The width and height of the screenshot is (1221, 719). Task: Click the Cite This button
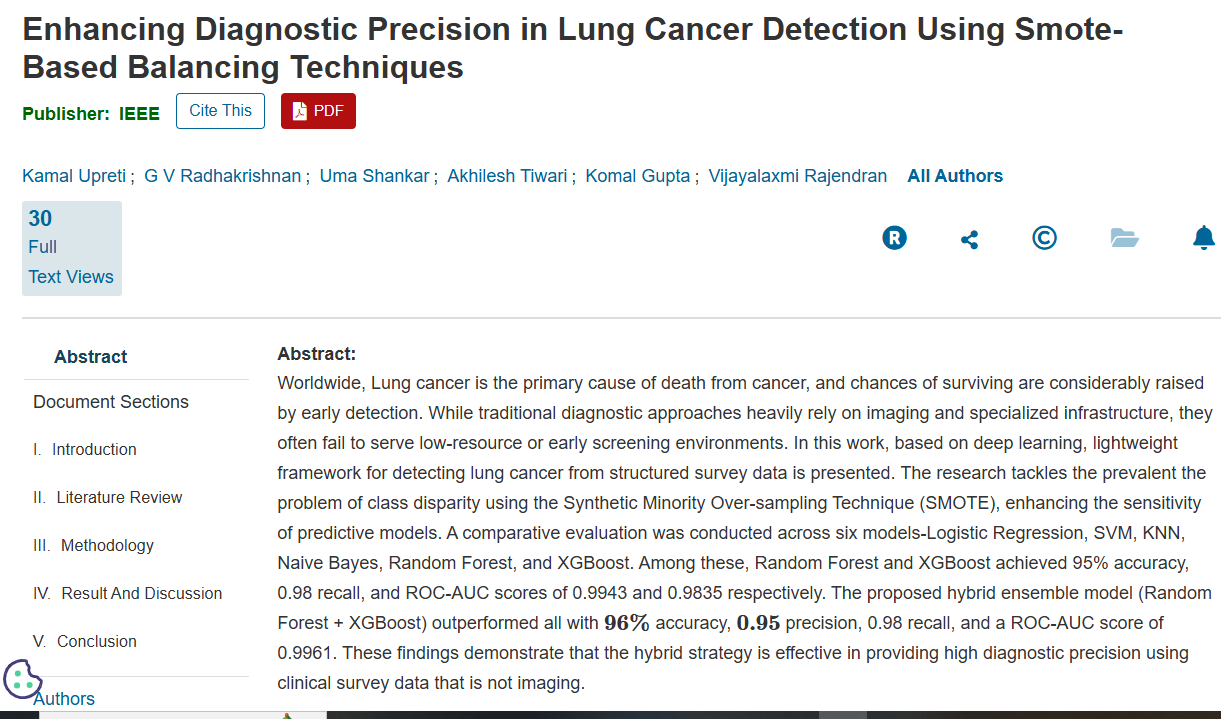220,111
